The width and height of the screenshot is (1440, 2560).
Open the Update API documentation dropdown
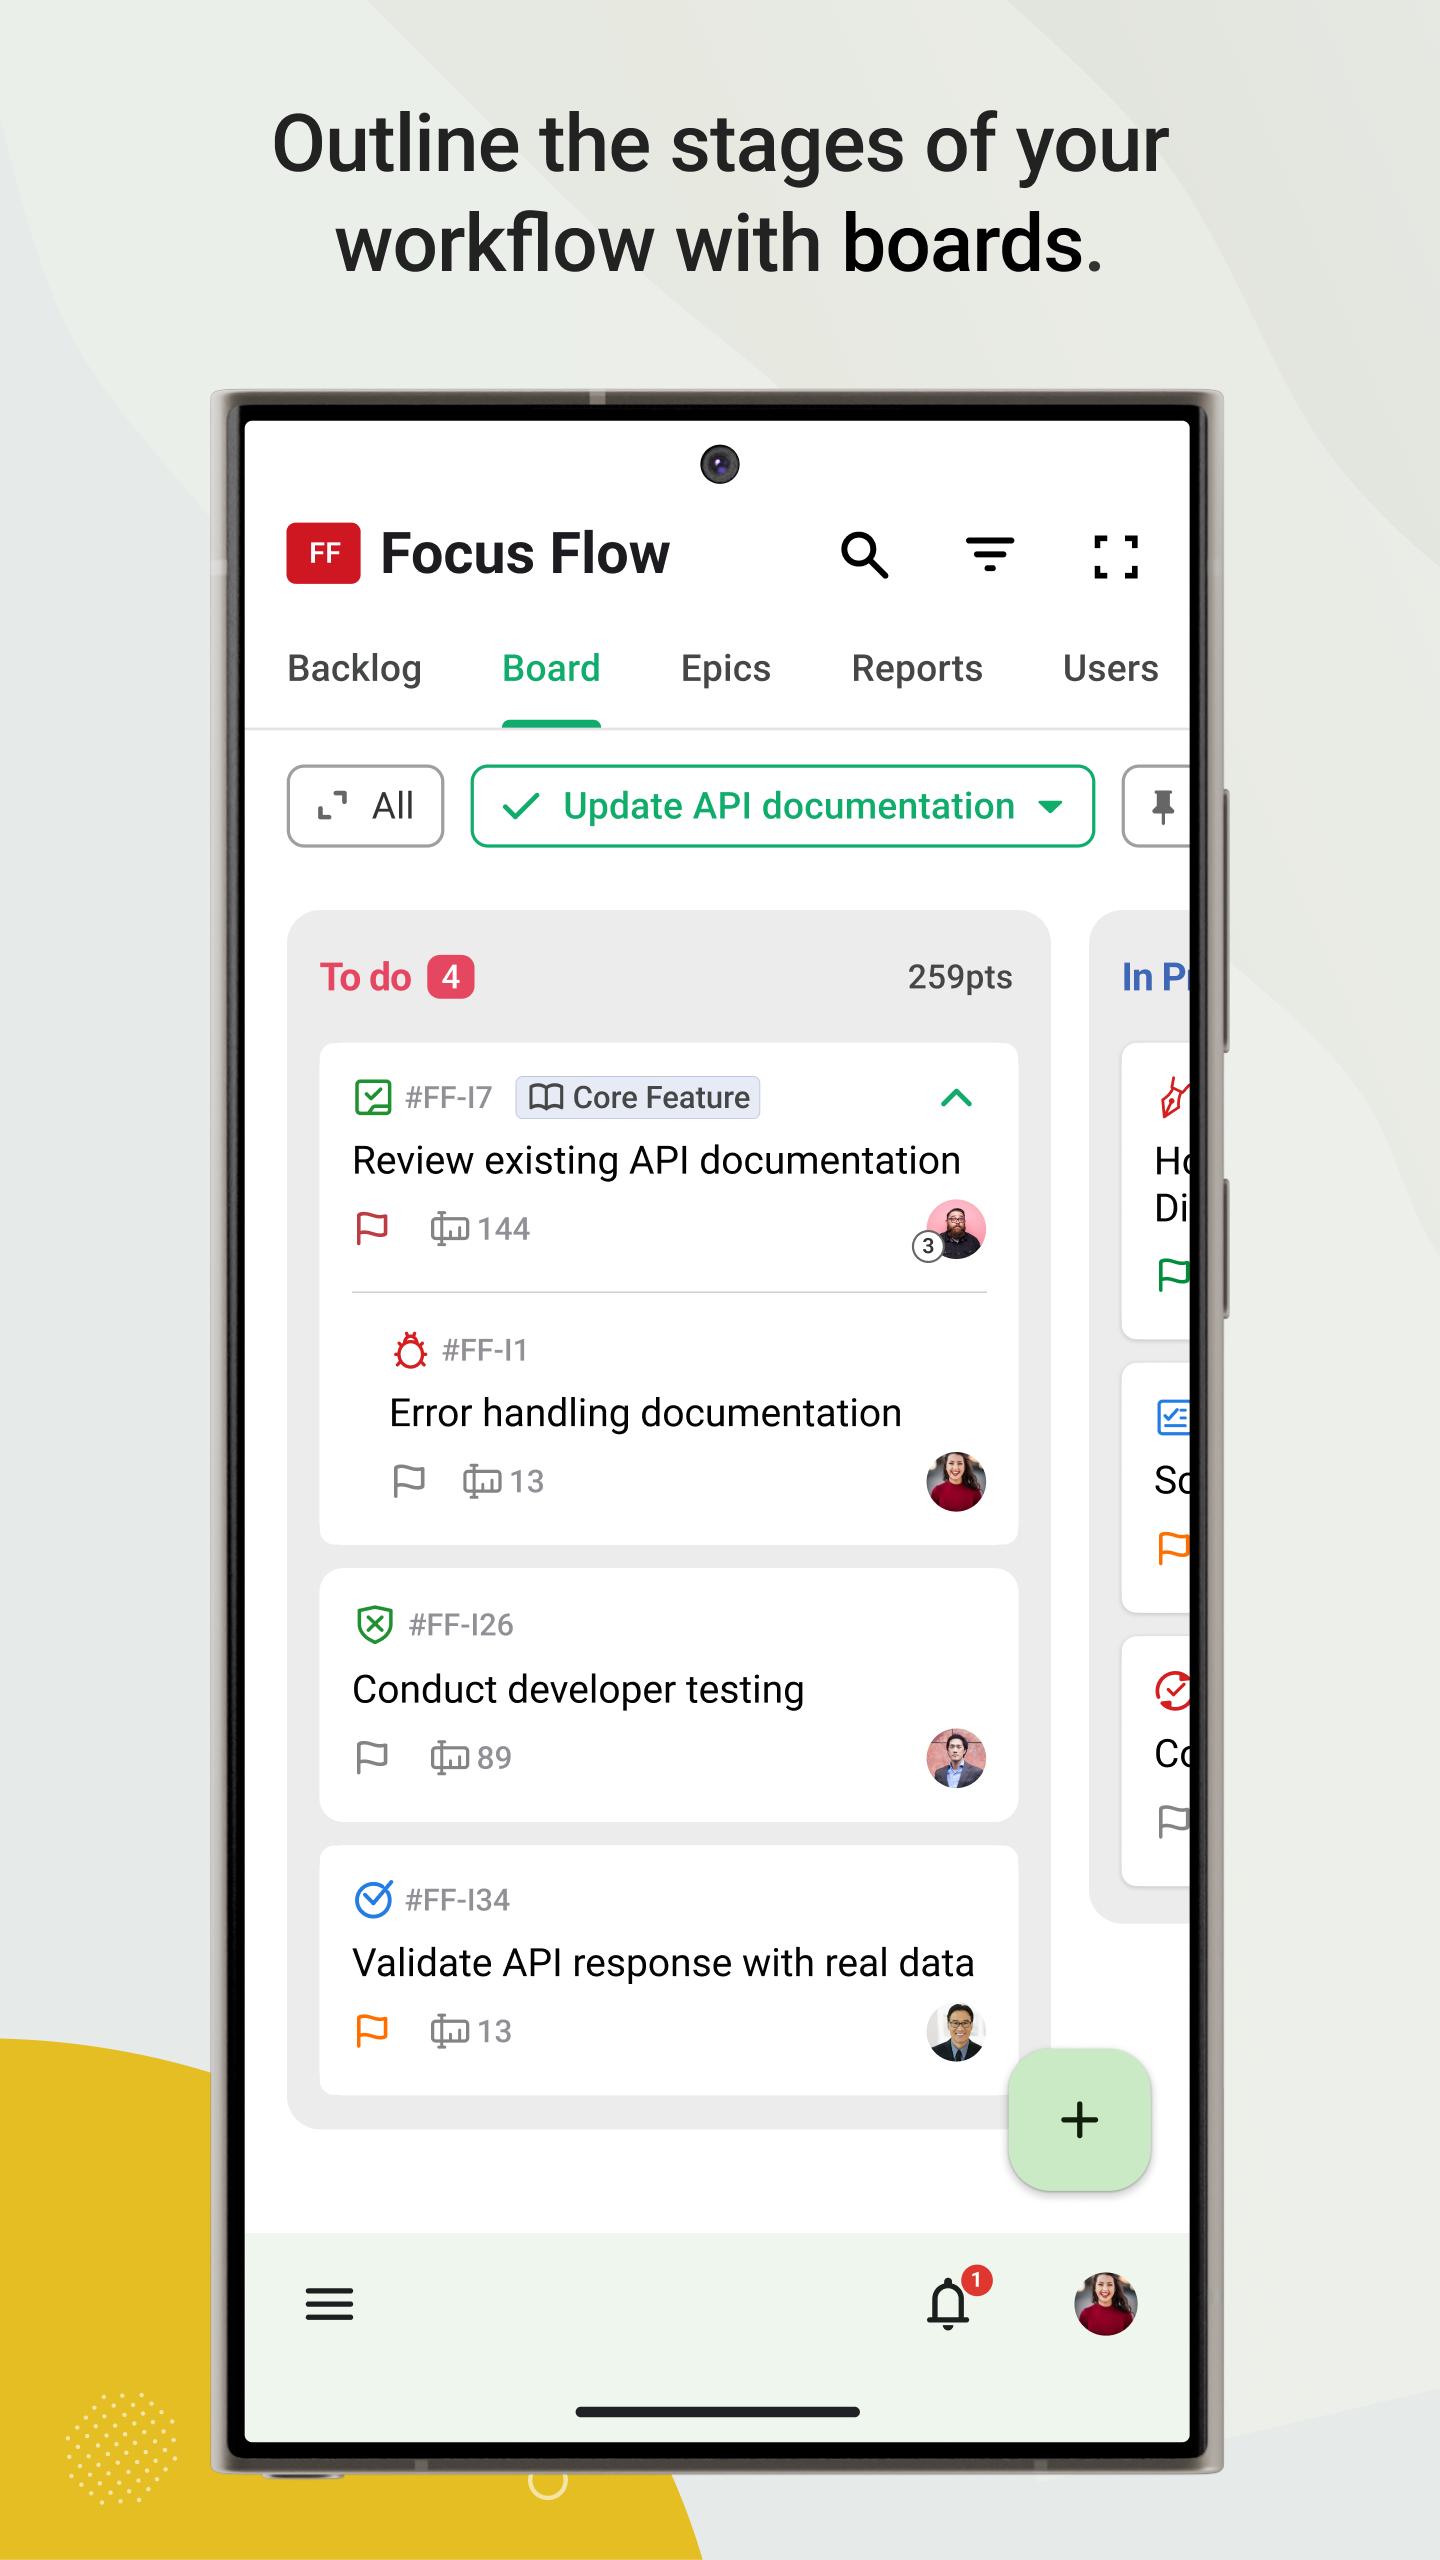(x=782, y=806)
